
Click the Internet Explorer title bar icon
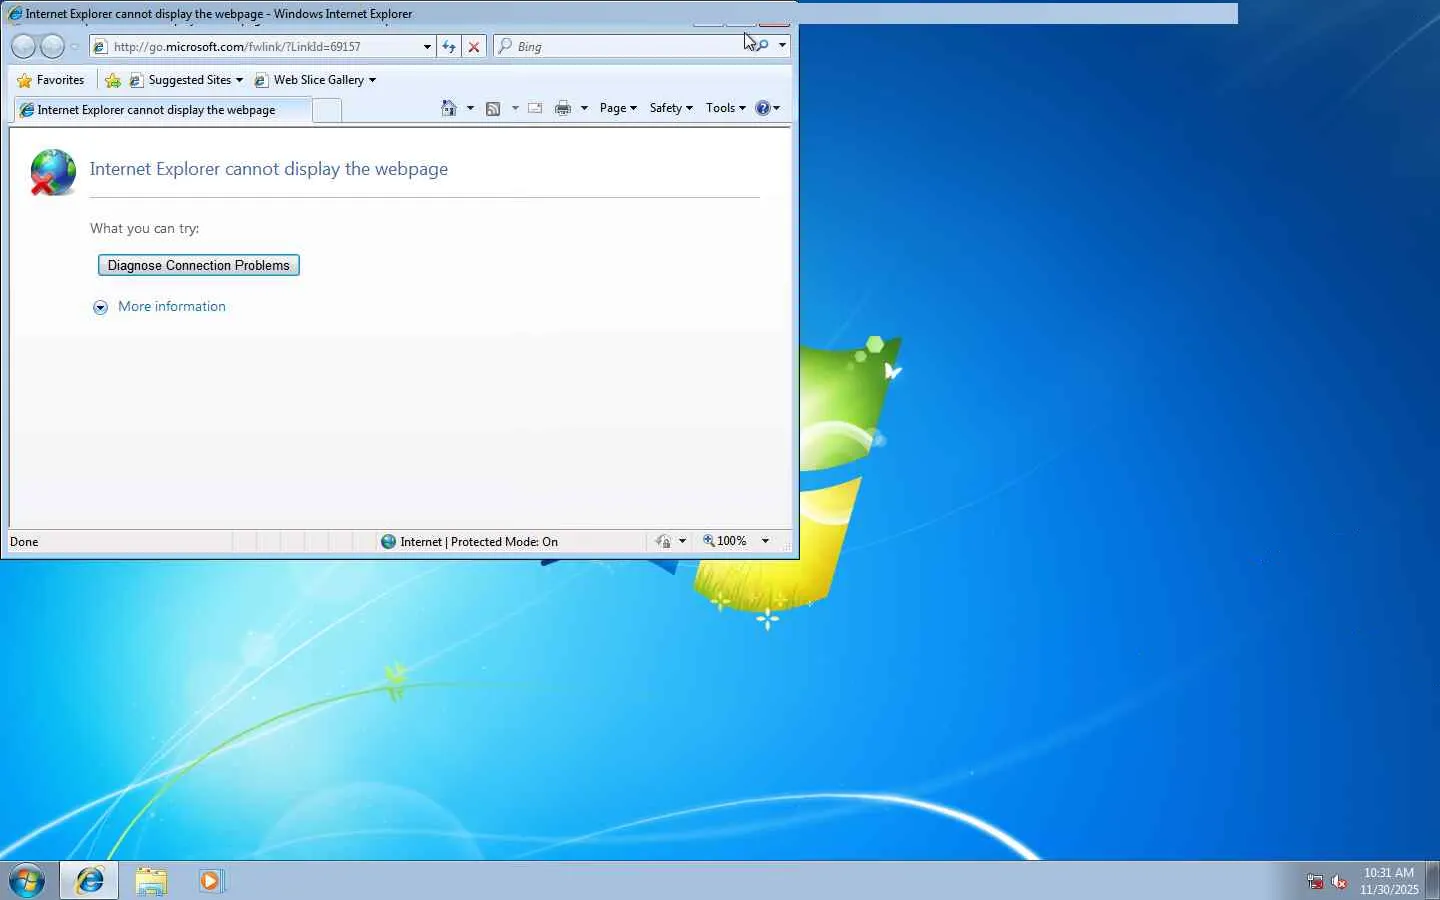pyautogui.click(x=15, y=14)
